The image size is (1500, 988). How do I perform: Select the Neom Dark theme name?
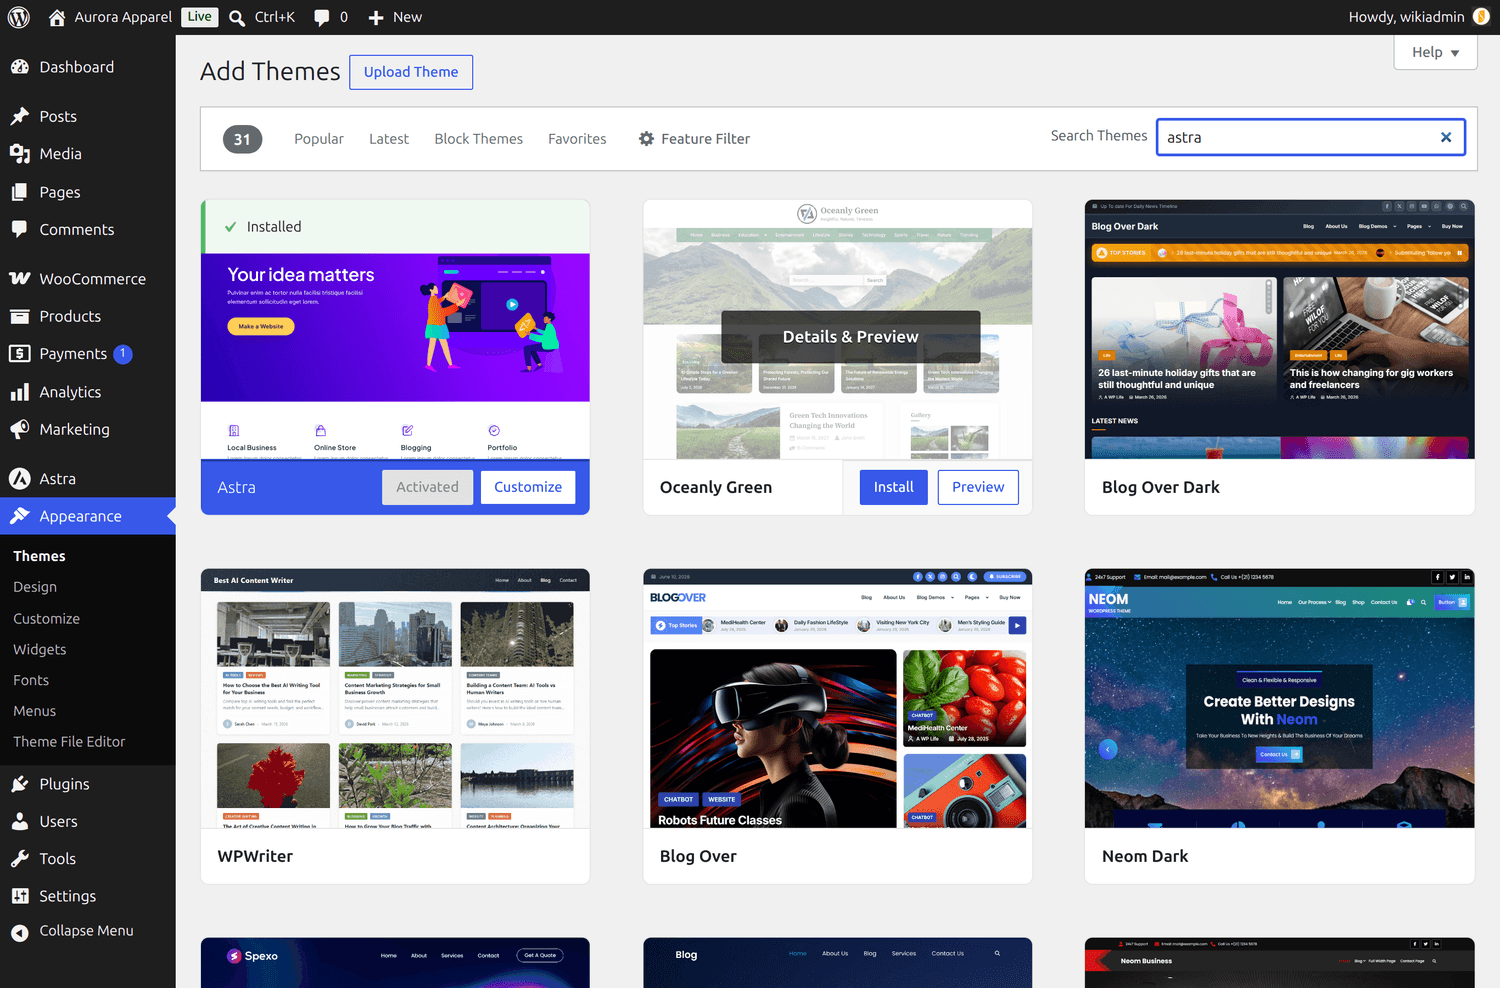coord(1145,856)
